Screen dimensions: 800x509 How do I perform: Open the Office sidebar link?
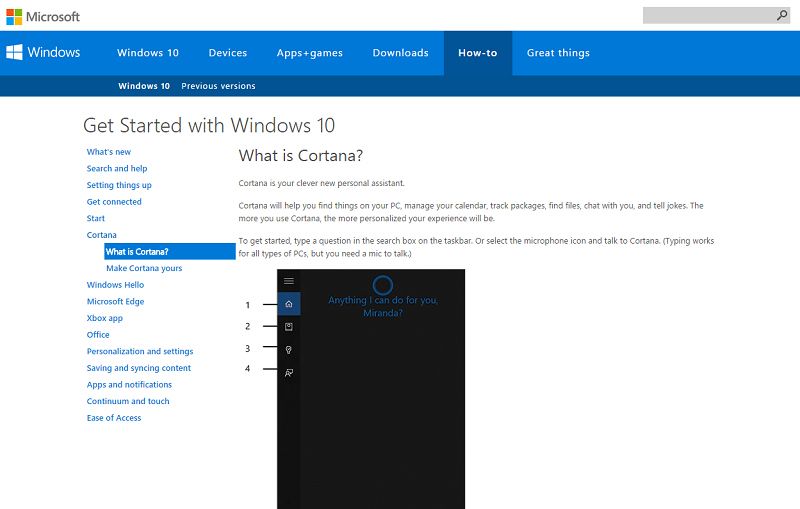[98, 335]
